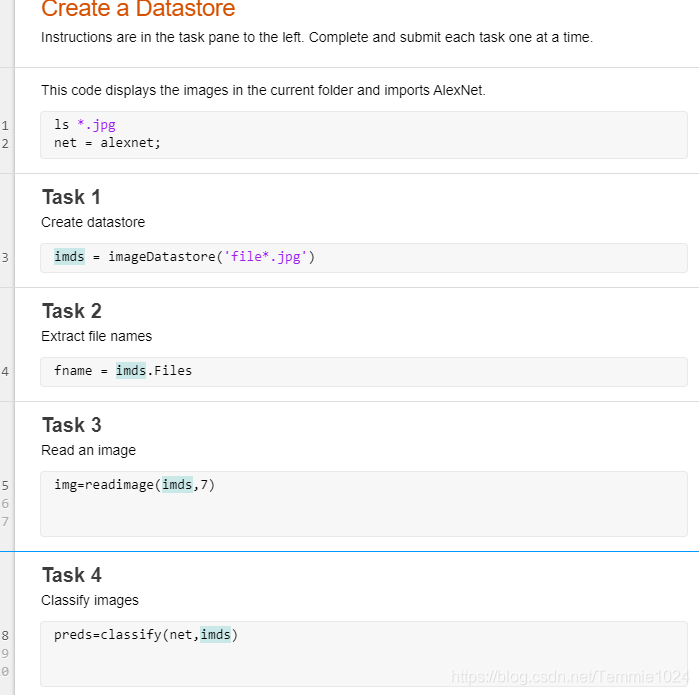
Task: Click the 'img=readimage(imds,7)' code line
Action: click(134, 485)
